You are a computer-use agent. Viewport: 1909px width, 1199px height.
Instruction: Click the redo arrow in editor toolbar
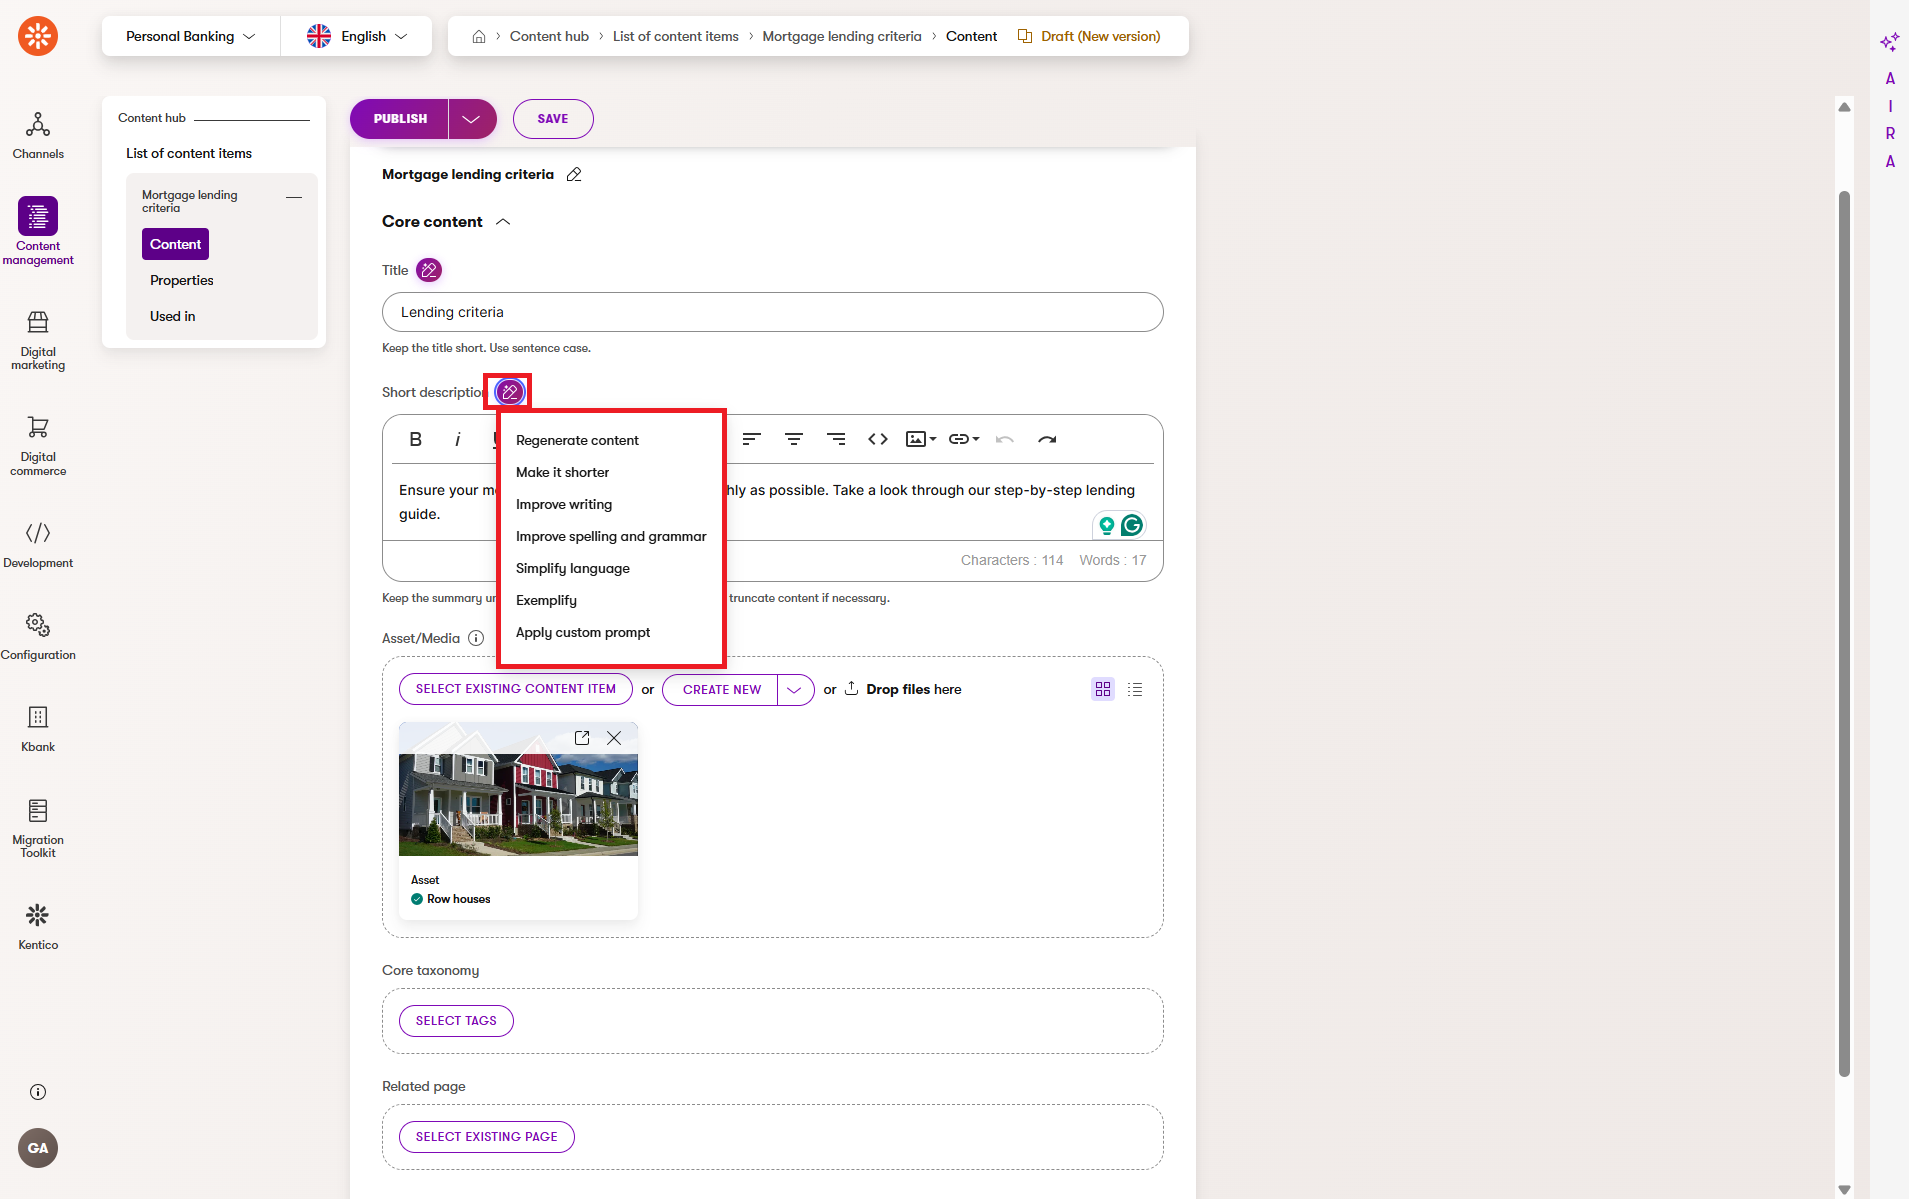click(1047, 439)
